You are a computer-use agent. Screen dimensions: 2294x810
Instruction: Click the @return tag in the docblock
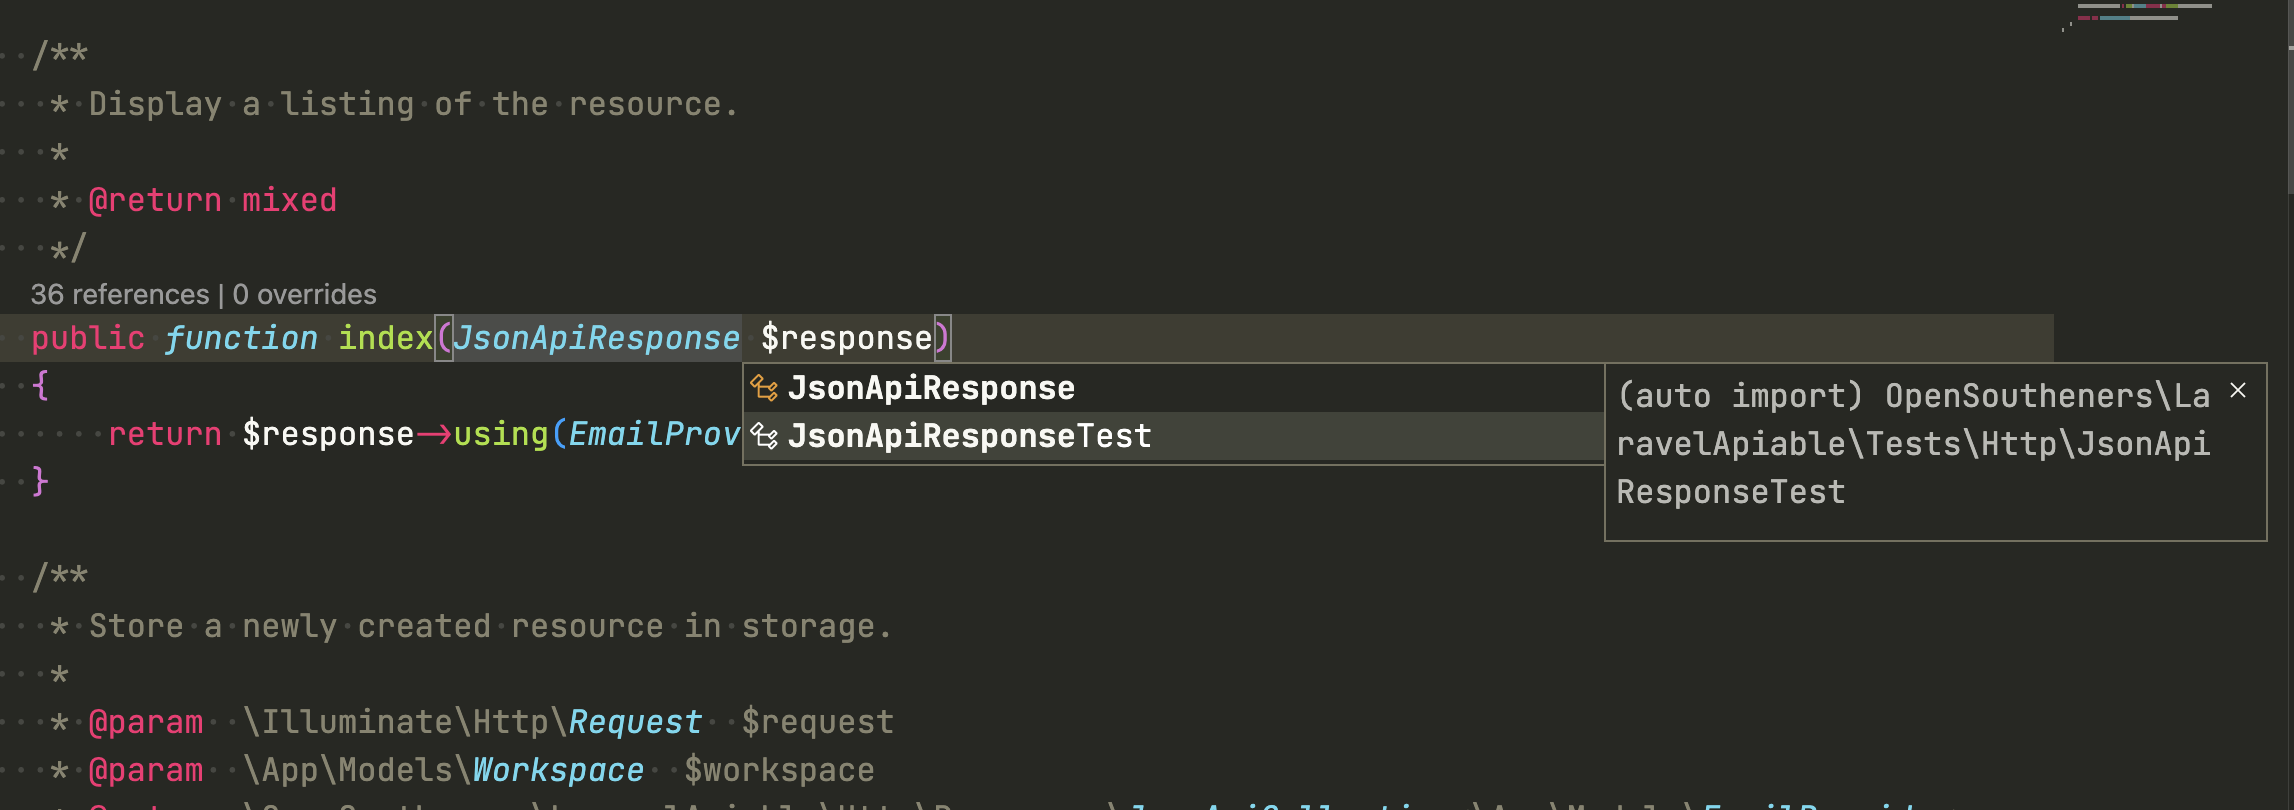click(x=155, y=200)
